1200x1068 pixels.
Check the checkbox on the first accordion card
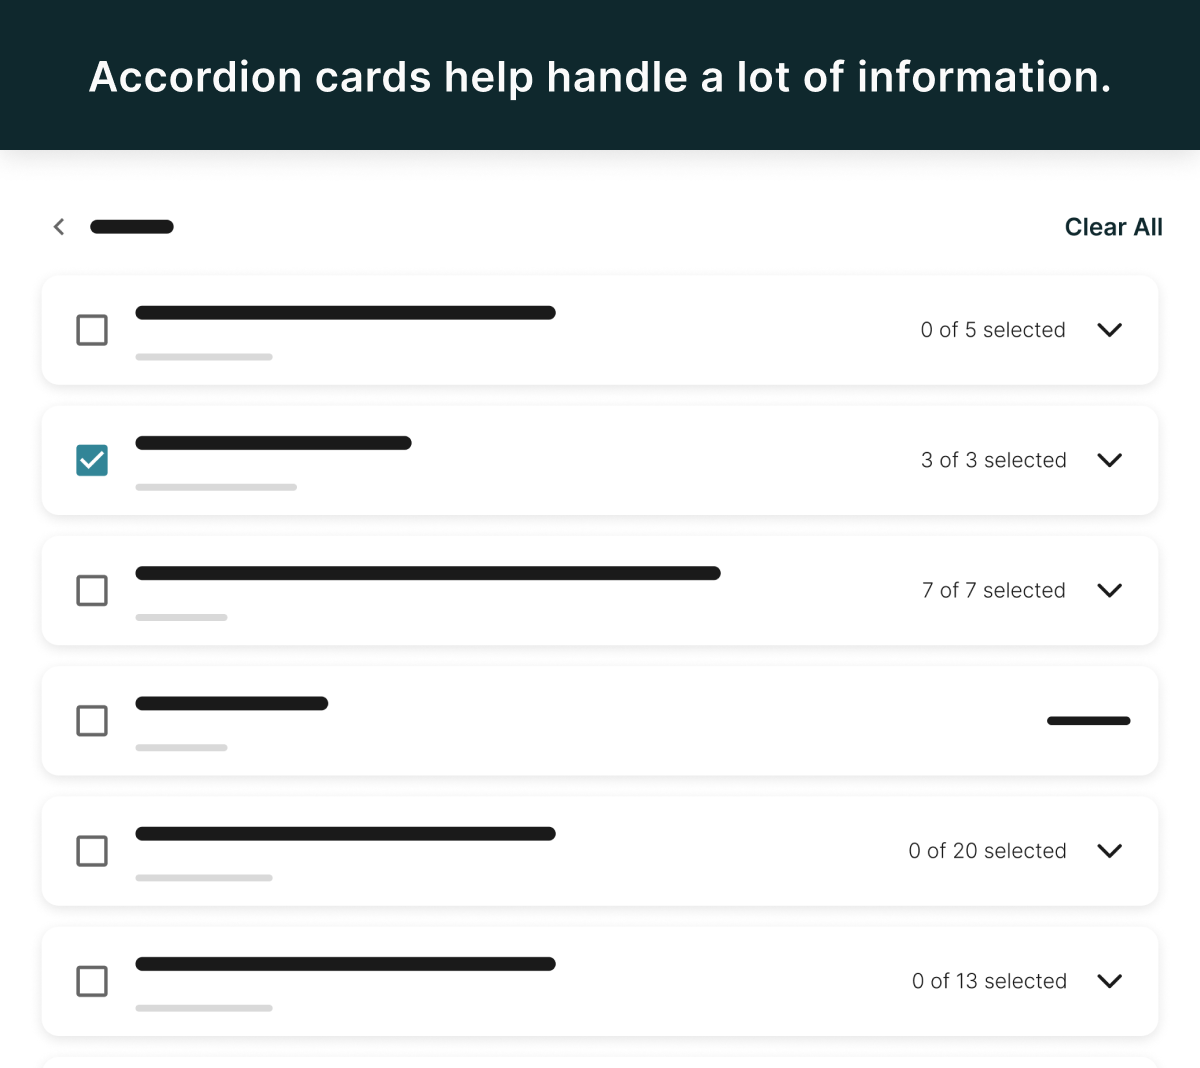coord(92,330)
